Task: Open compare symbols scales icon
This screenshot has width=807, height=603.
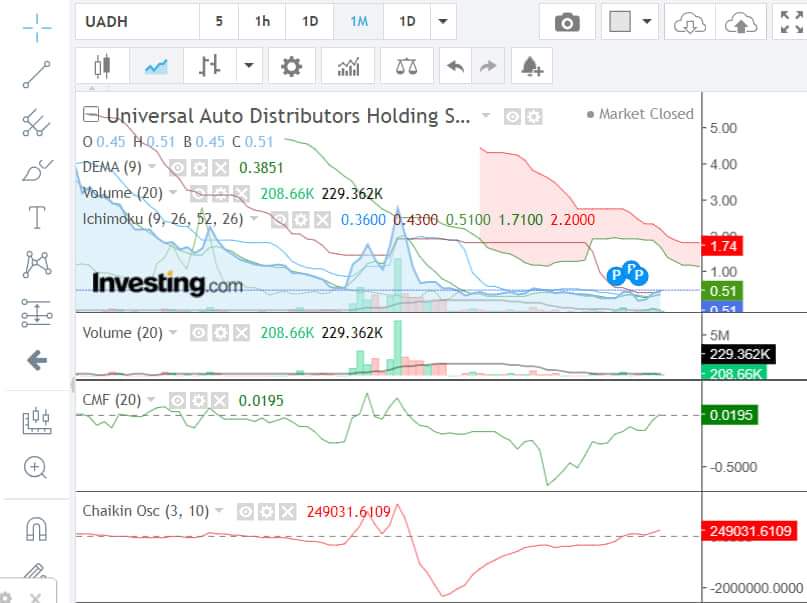Action: [x=406, y=66]
